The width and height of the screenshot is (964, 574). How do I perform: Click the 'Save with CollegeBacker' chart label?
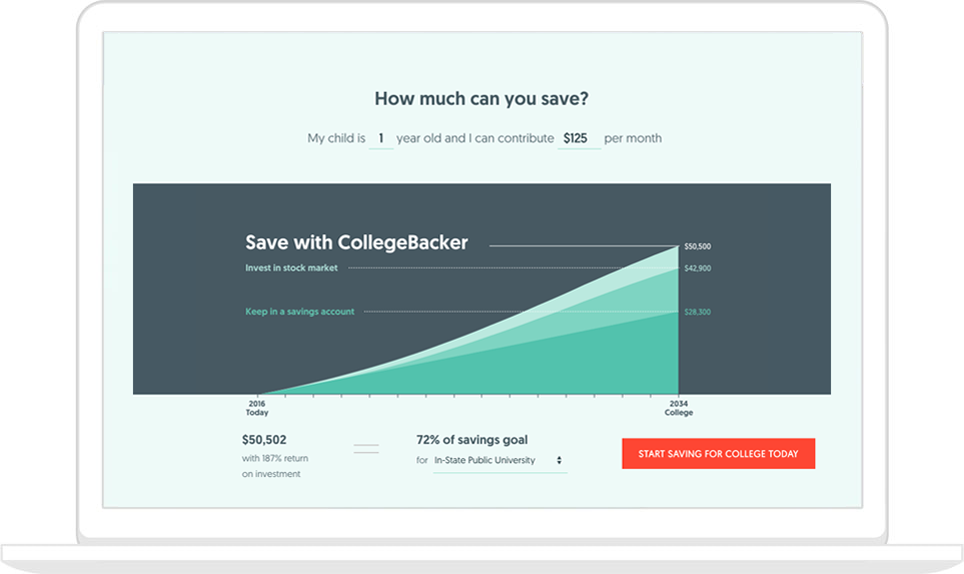[x=356, y=243]
